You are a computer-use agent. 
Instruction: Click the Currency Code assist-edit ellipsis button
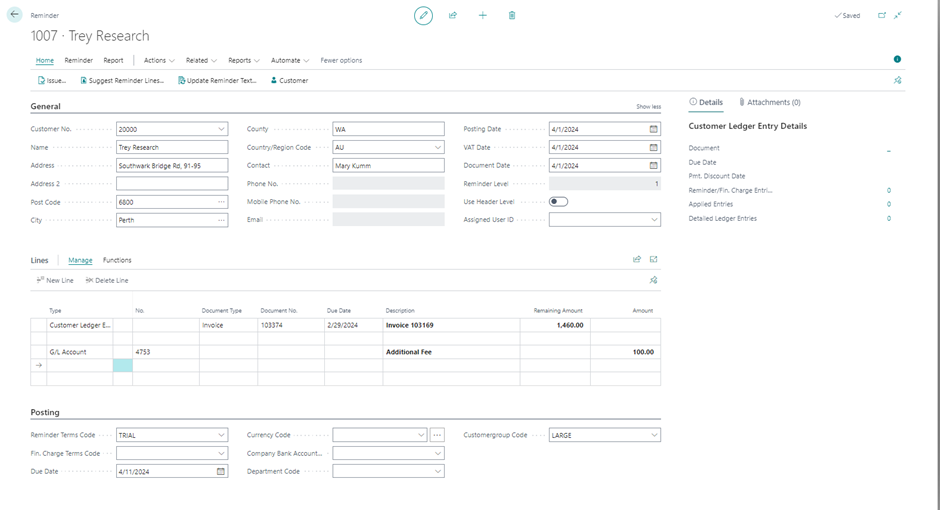coord(437,435)
